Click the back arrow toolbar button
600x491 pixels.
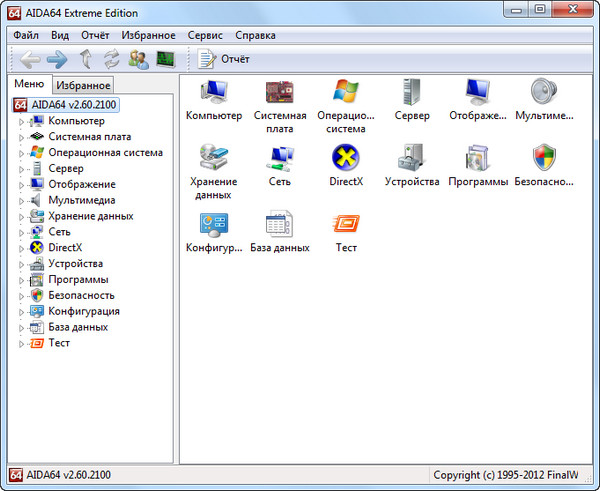click(x=30, y=59)
